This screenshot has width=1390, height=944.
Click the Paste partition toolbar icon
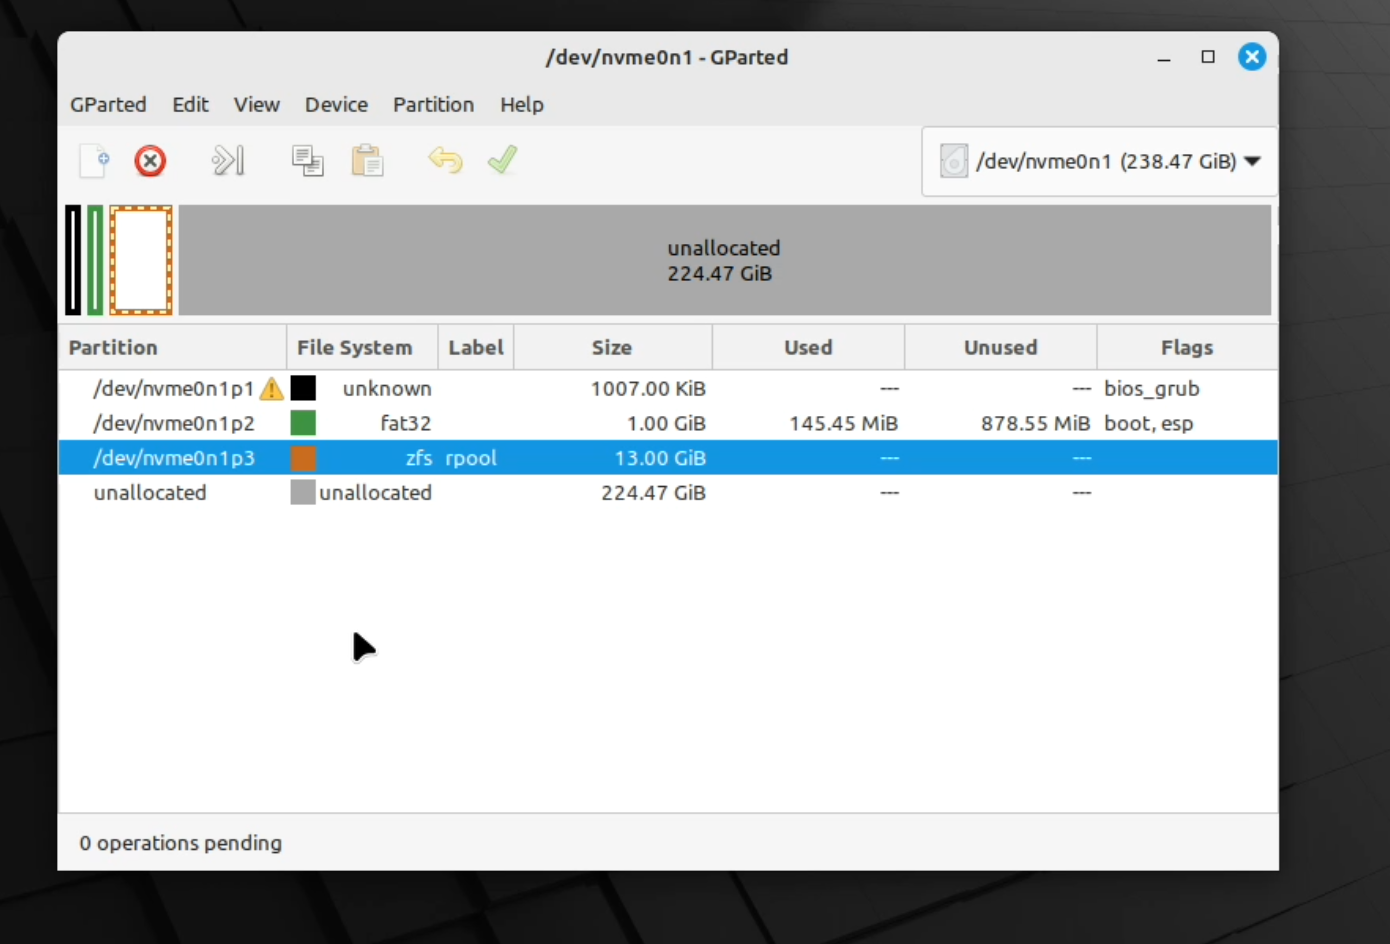pos(367,161)
